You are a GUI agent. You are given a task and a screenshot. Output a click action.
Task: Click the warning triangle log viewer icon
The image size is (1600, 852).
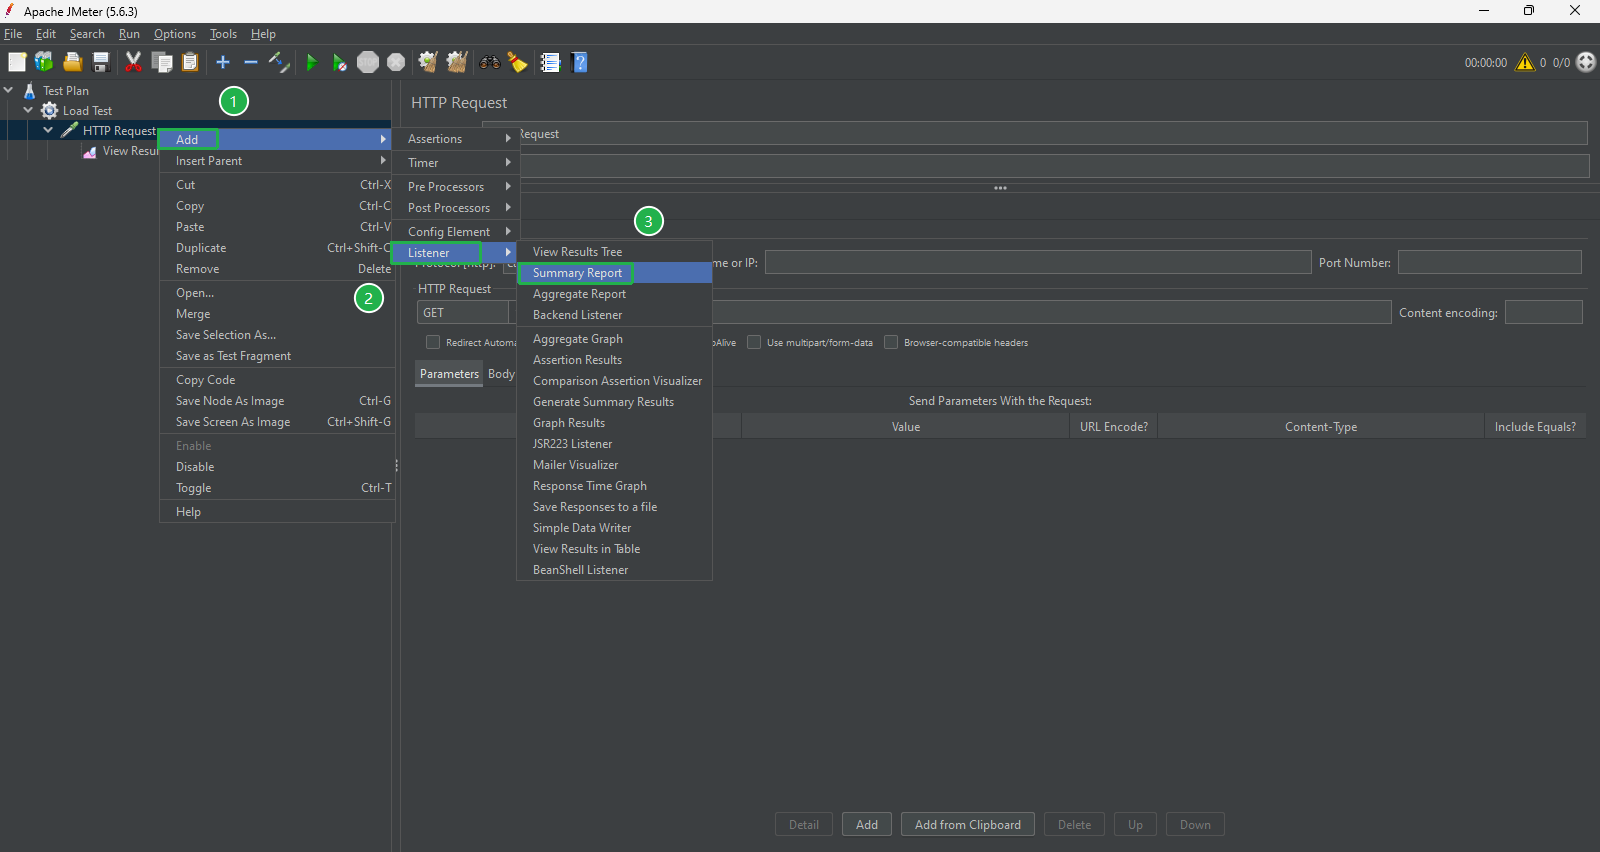click(1525, 62)
